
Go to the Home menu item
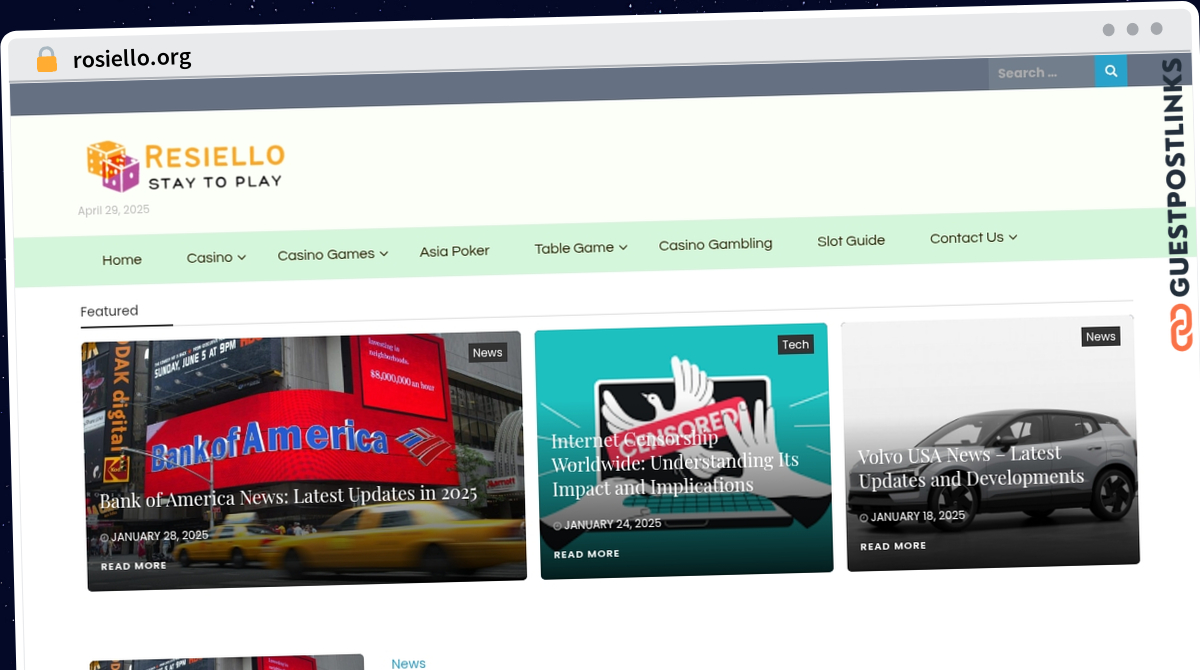(122, 260)
